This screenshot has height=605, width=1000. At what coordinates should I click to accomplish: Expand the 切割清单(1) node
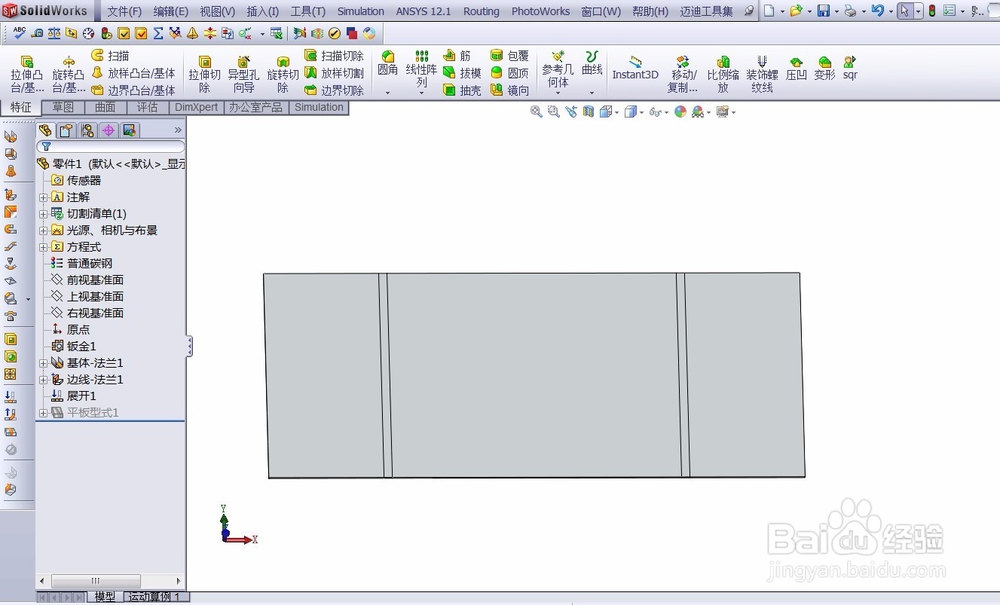pos(43,214)
